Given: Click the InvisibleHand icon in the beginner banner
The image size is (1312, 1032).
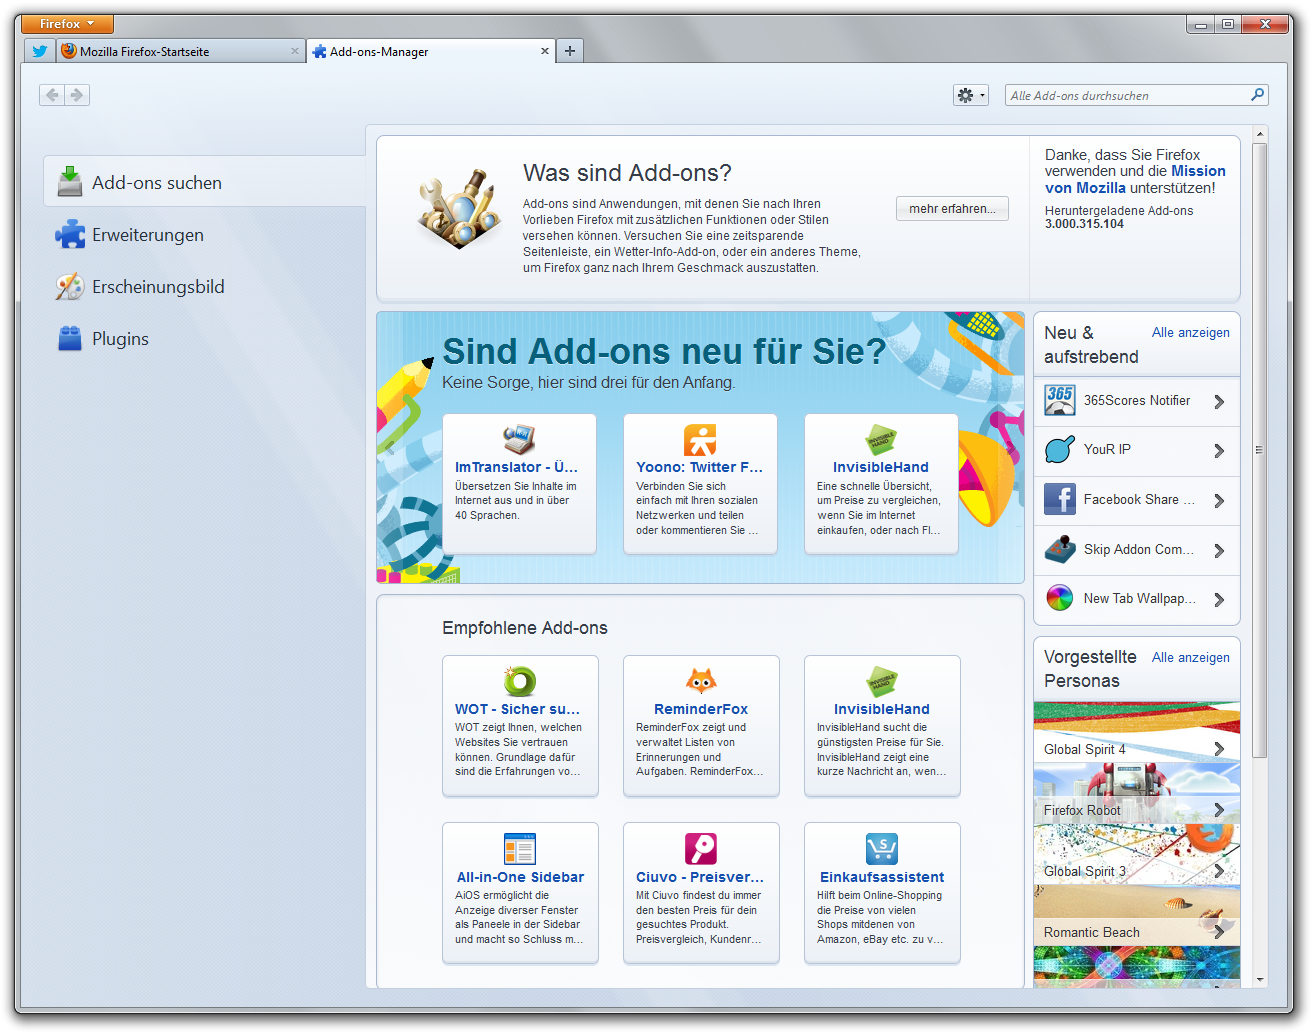Looking at the screenshot, I should coord(881,439).
